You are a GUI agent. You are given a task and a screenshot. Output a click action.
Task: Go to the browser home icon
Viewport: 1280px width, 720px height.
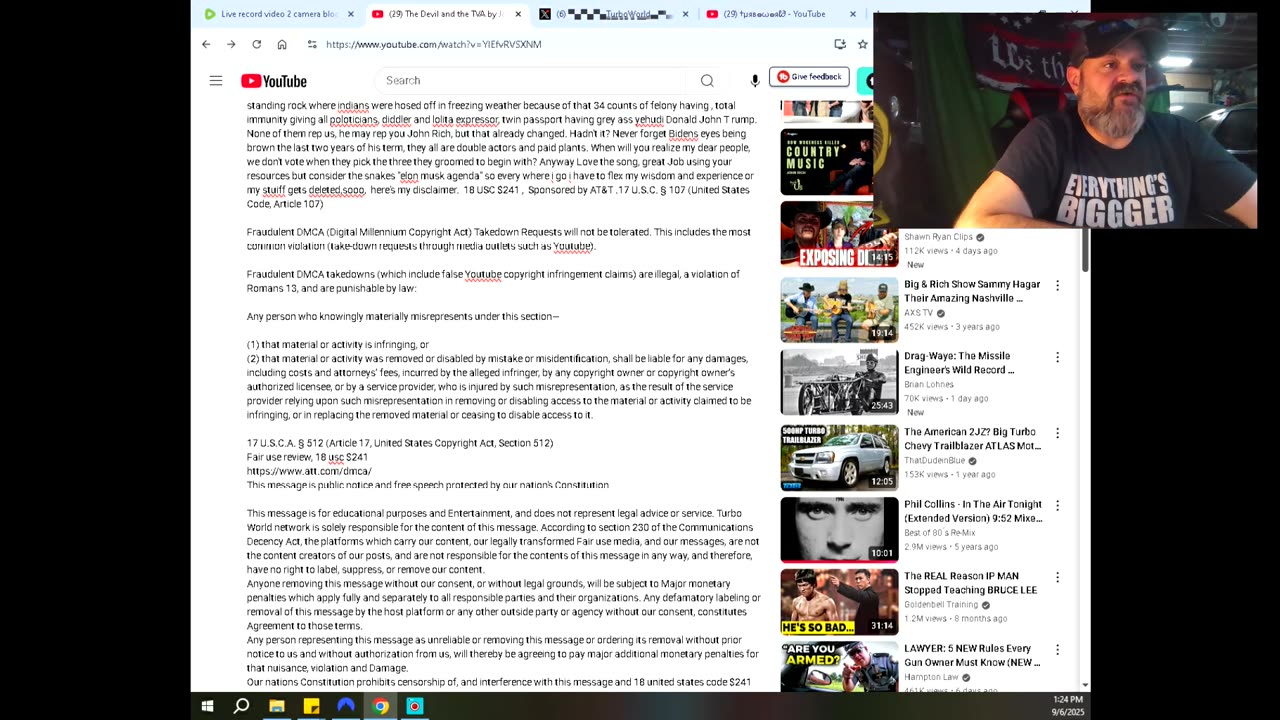(282, 44)
